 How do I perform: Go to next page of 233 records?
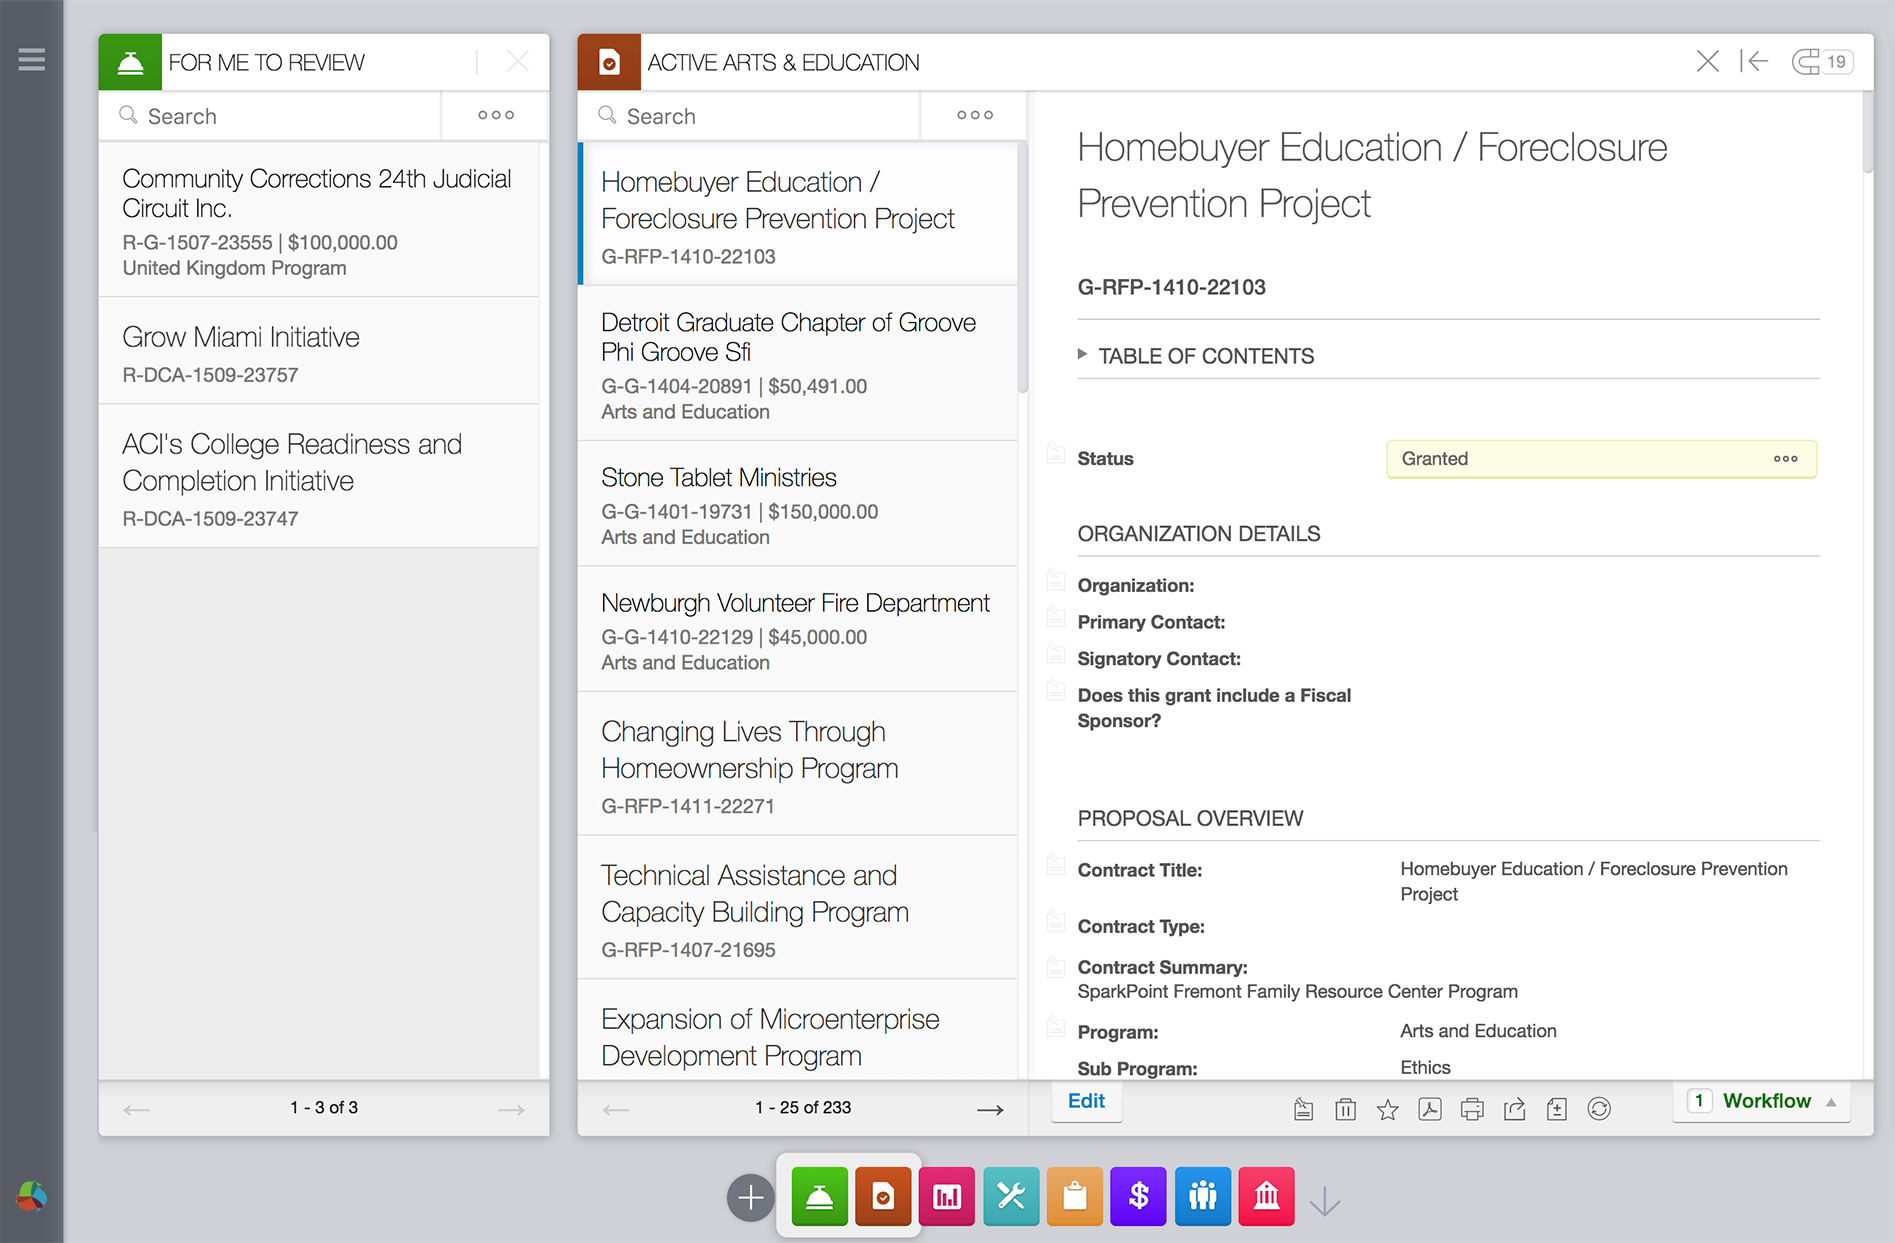[989, 1109]
